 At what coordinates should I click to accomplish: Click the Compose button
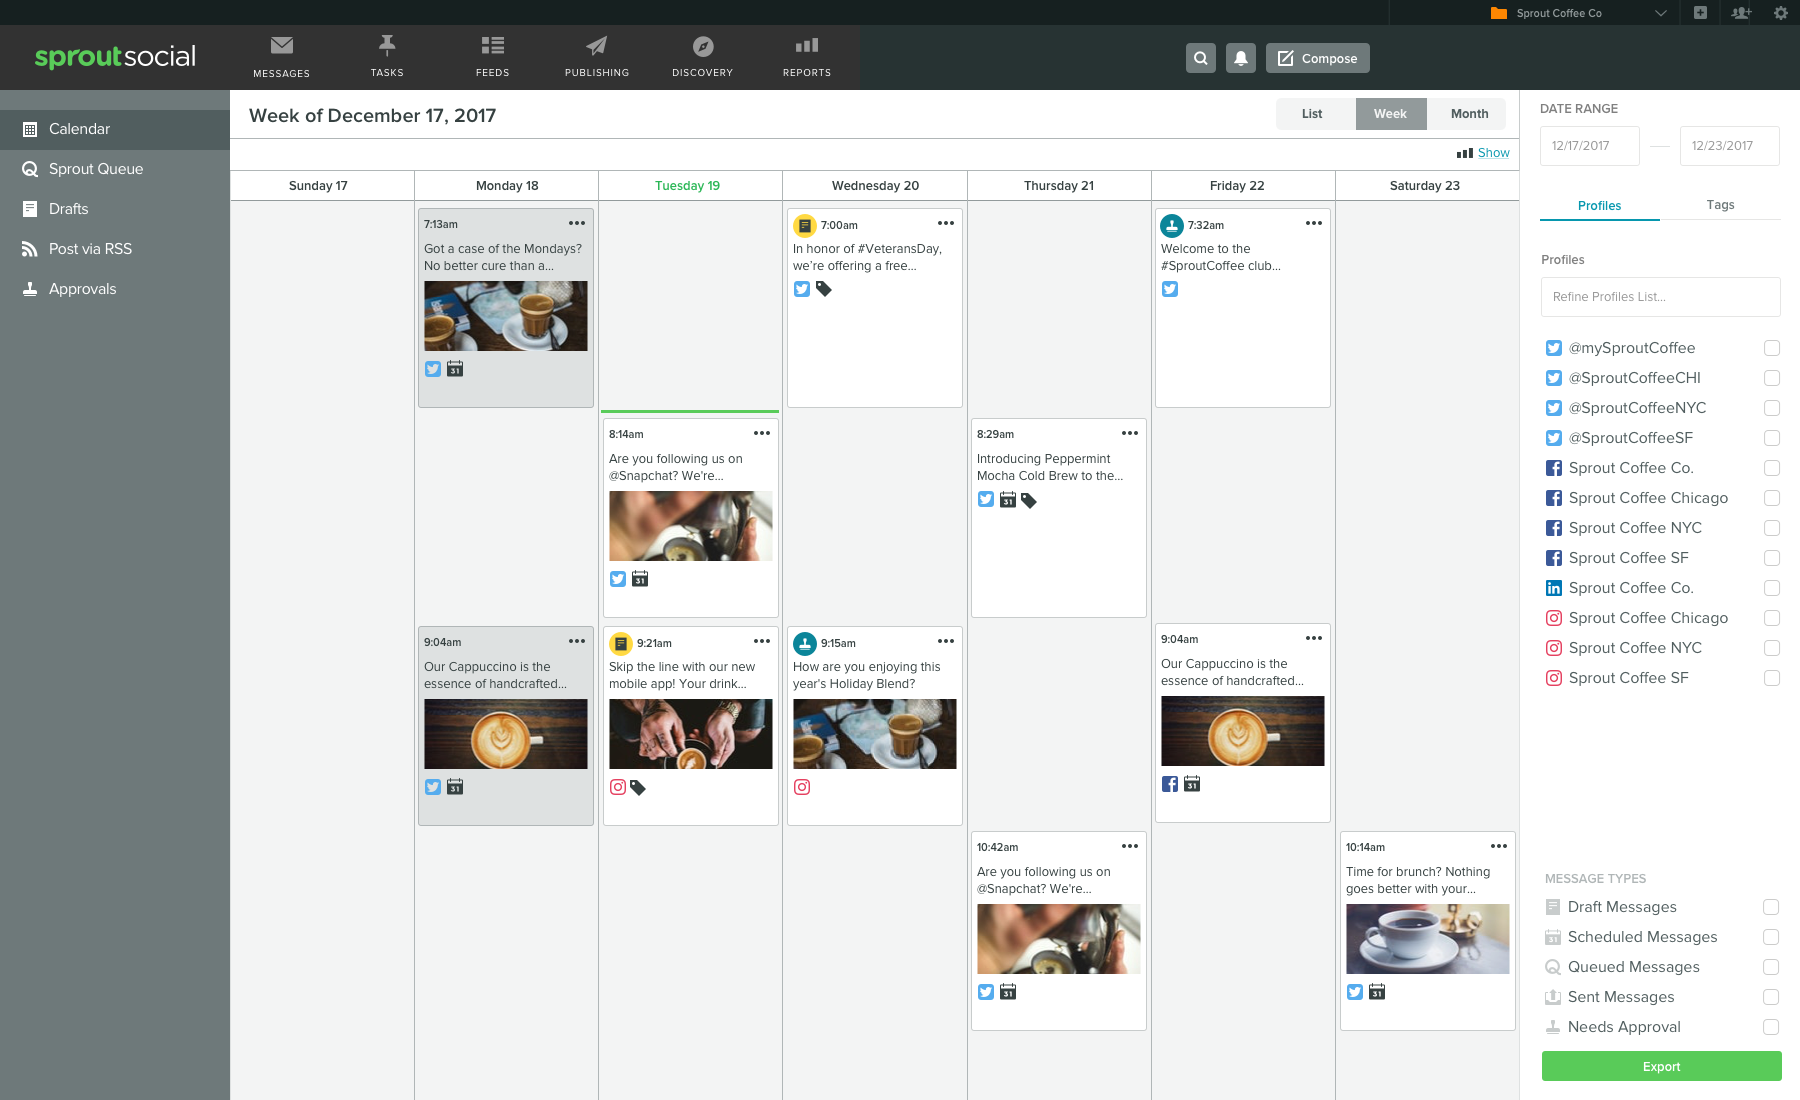pyautogui.click(x=1318, y=58)
